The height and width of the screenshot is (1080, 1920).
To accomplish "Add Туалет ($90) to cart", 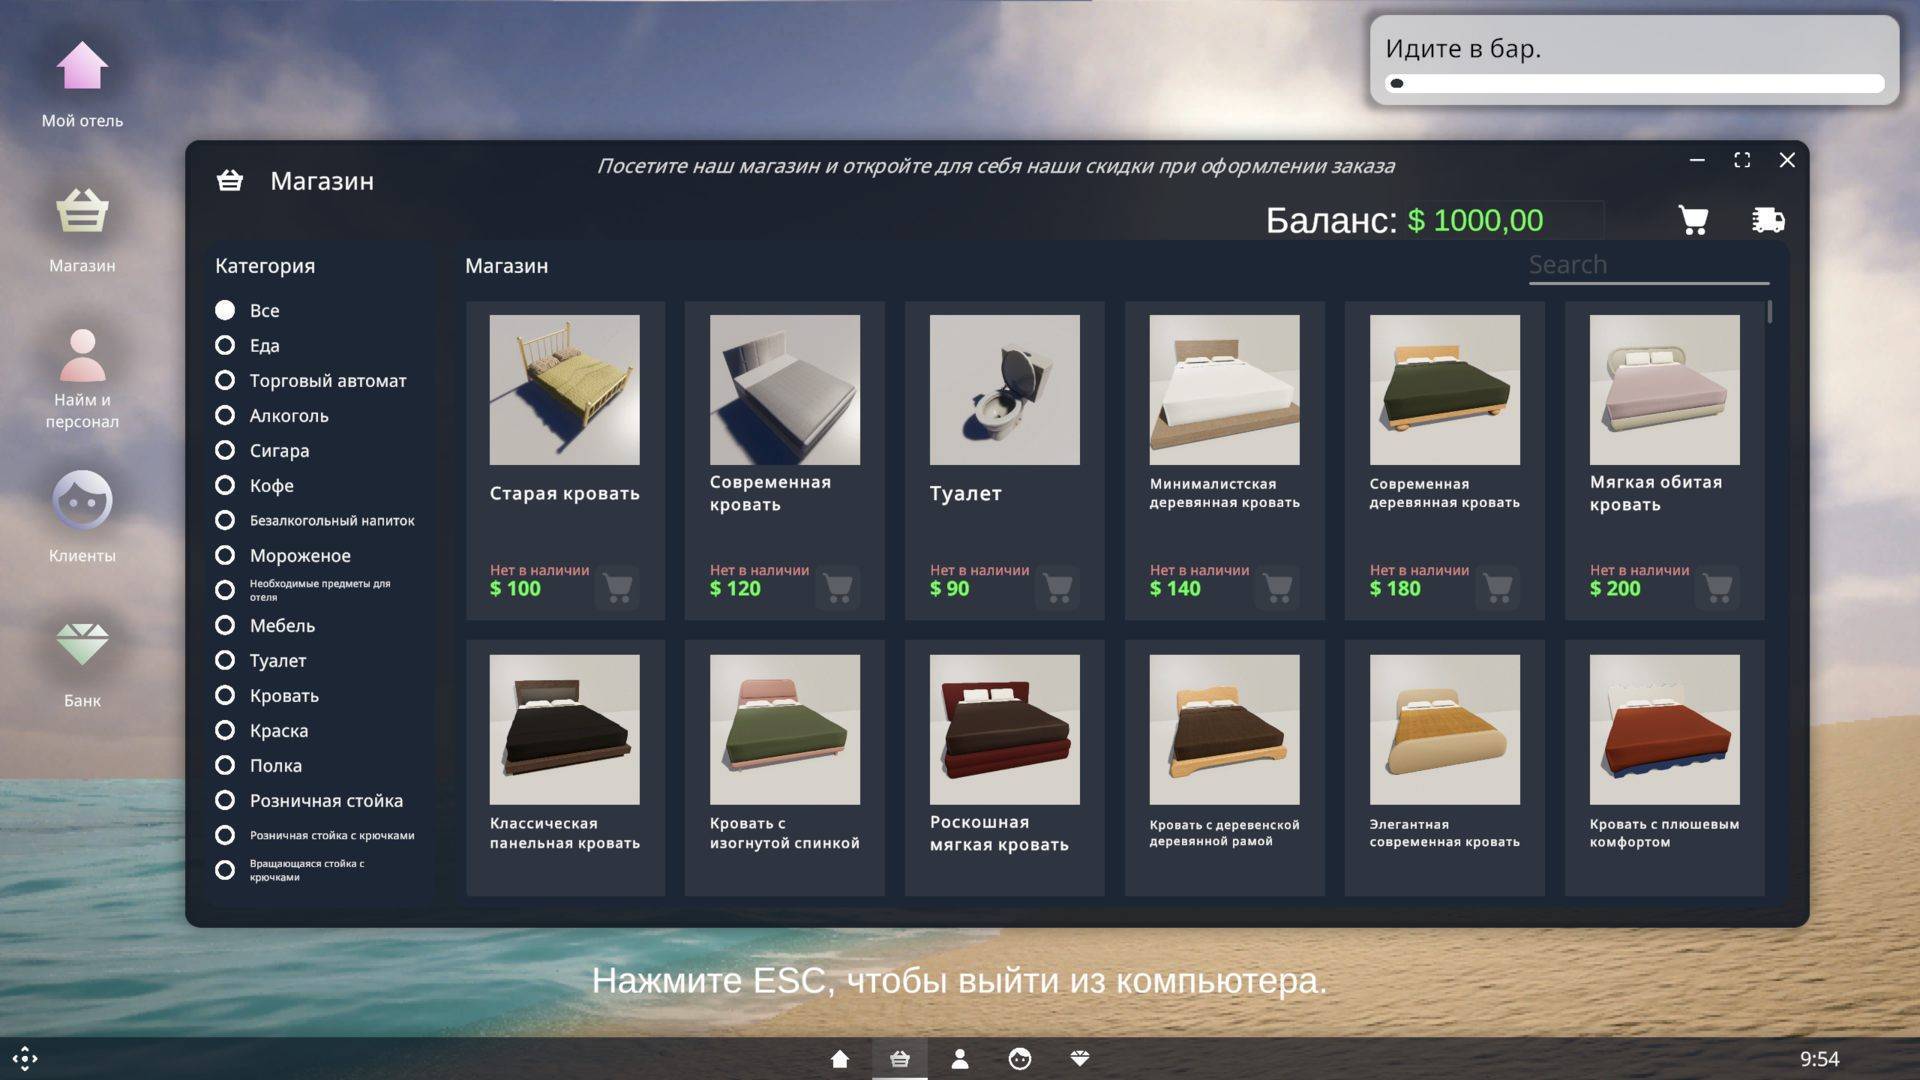I will 1058,587.
